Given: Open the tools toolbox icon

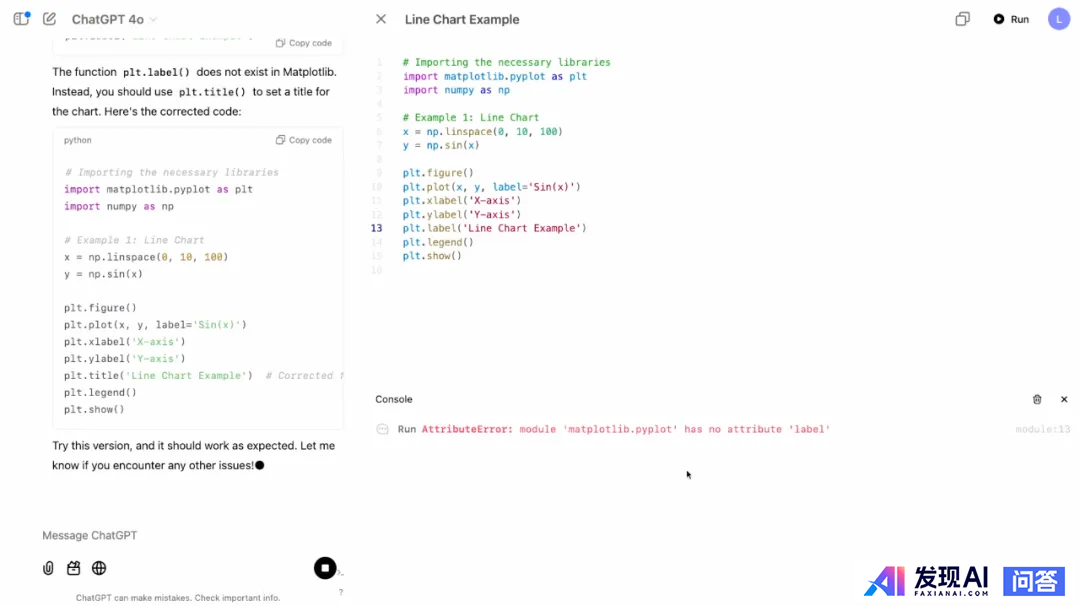Looking at the screenshot, I should (74, 568).
